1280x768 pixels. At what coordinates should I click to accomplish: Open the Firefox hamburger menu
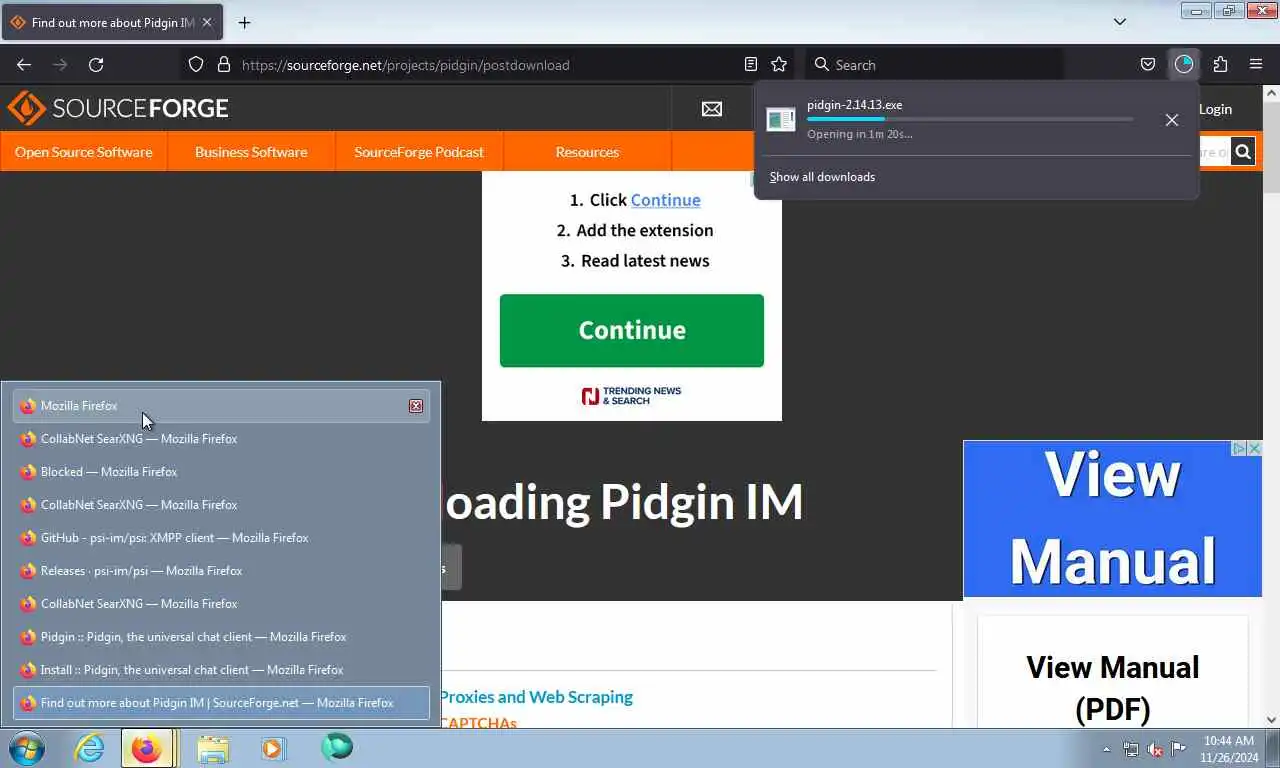[x=1256, y=65]
